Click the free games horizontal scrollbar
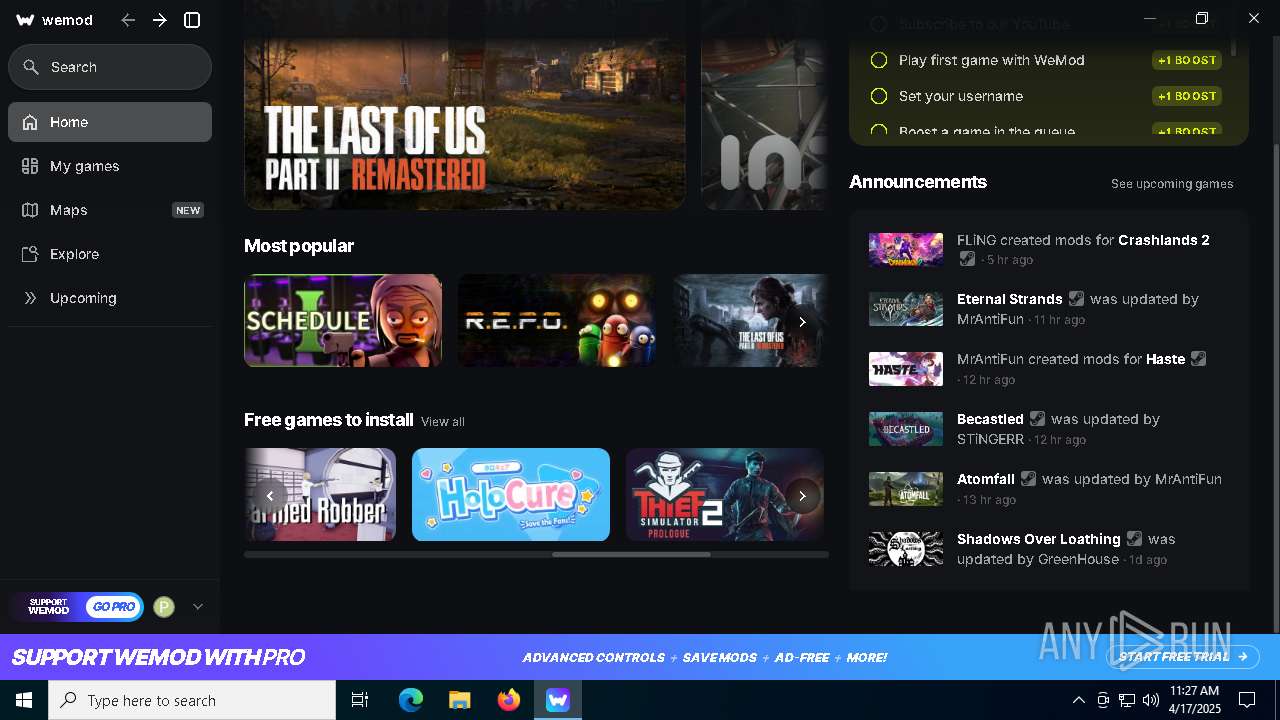This screenshot has width=1280, height=720. click(631, 554)
